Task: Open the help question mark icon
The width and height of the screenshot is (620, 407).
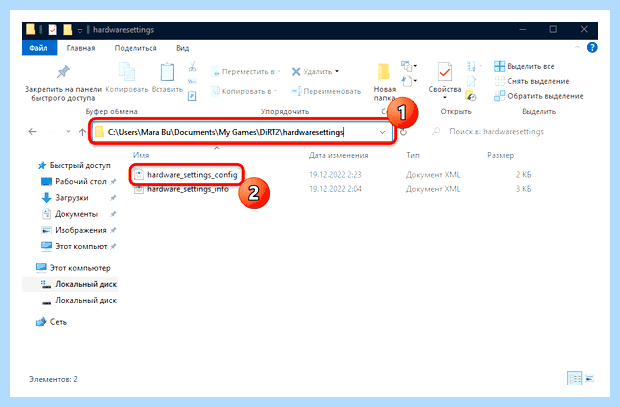Action: (592, 48)
